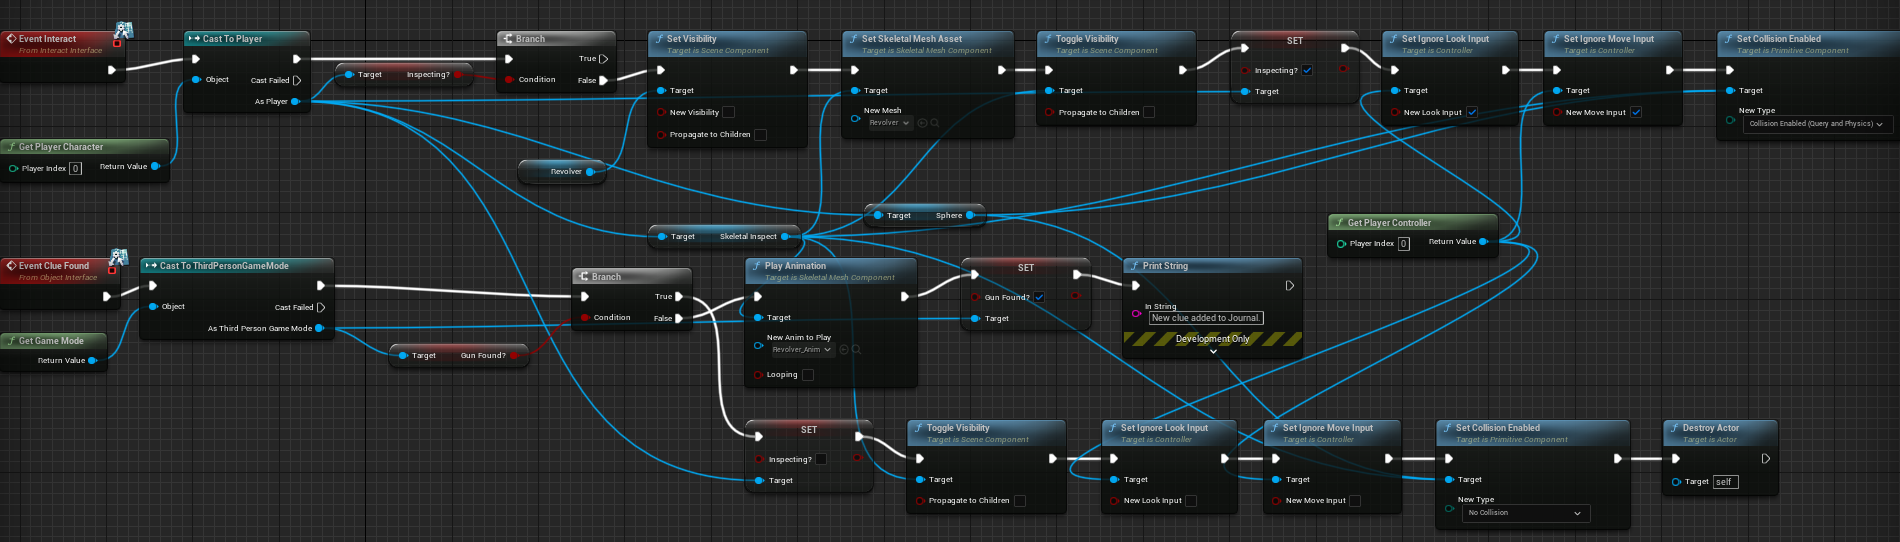Click the interface icon above Event Interact

[124, 30]
